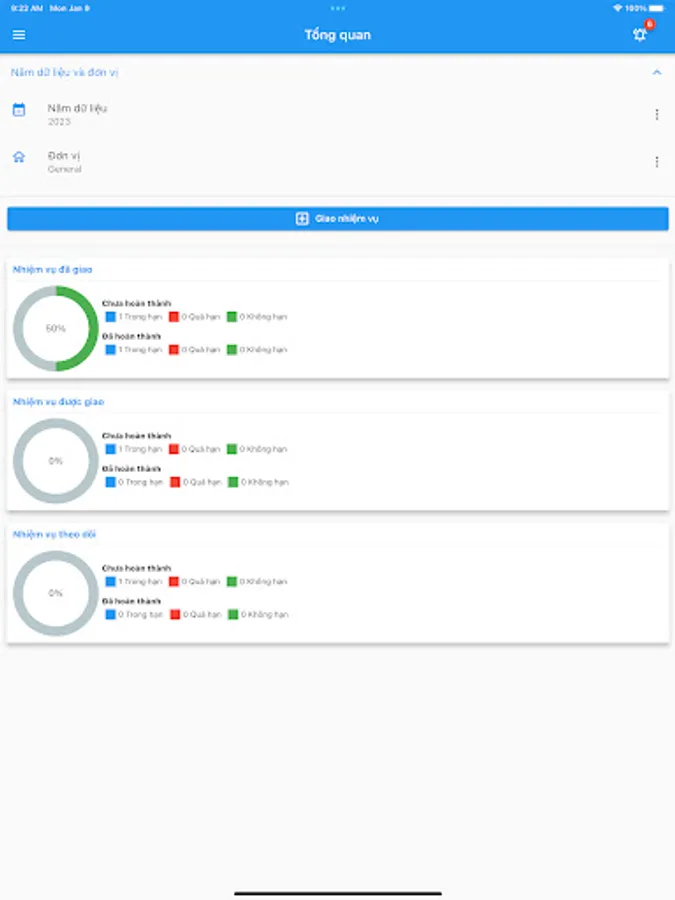
Task: Open the Nhiệm vụ theo dõi card title
Action: click(x=54, y=534)
